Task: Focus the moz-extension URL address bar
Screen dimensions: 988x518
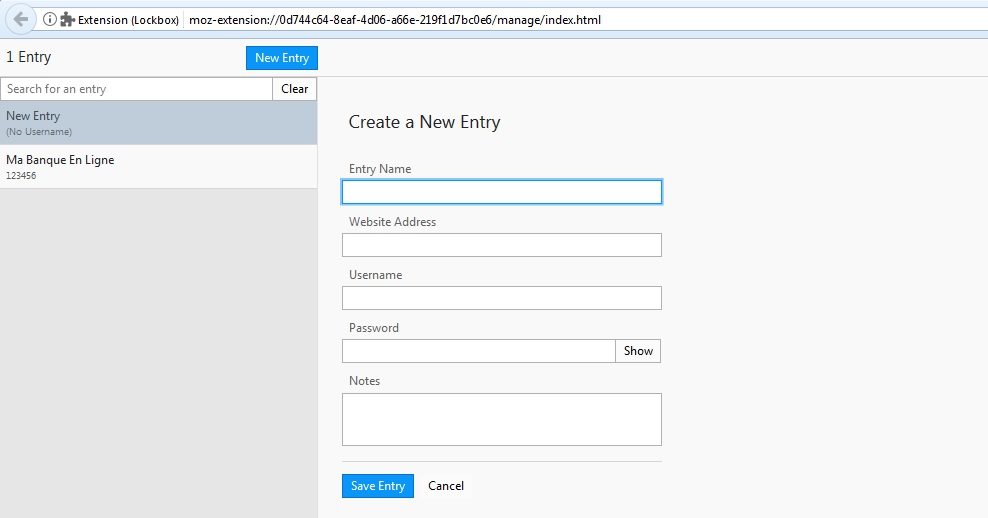Action: 500,19
